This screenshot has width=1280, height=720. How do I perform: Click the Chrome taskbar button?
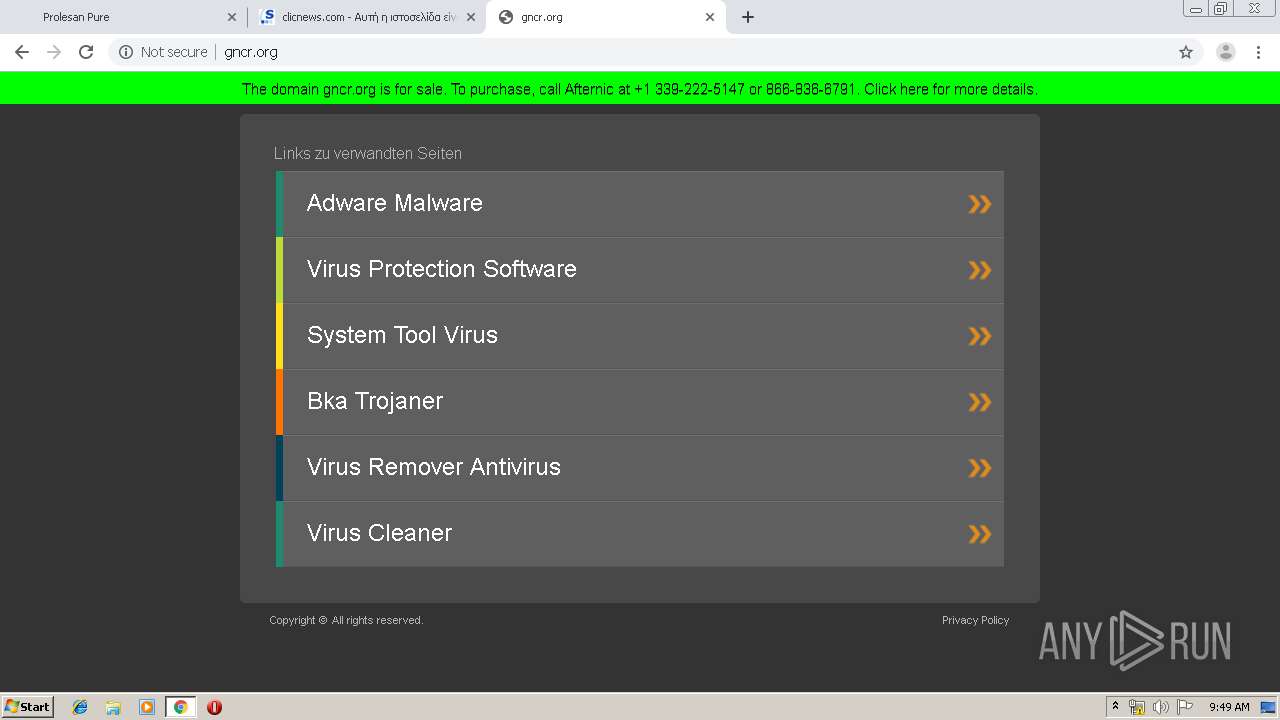[x=180, y=707]
